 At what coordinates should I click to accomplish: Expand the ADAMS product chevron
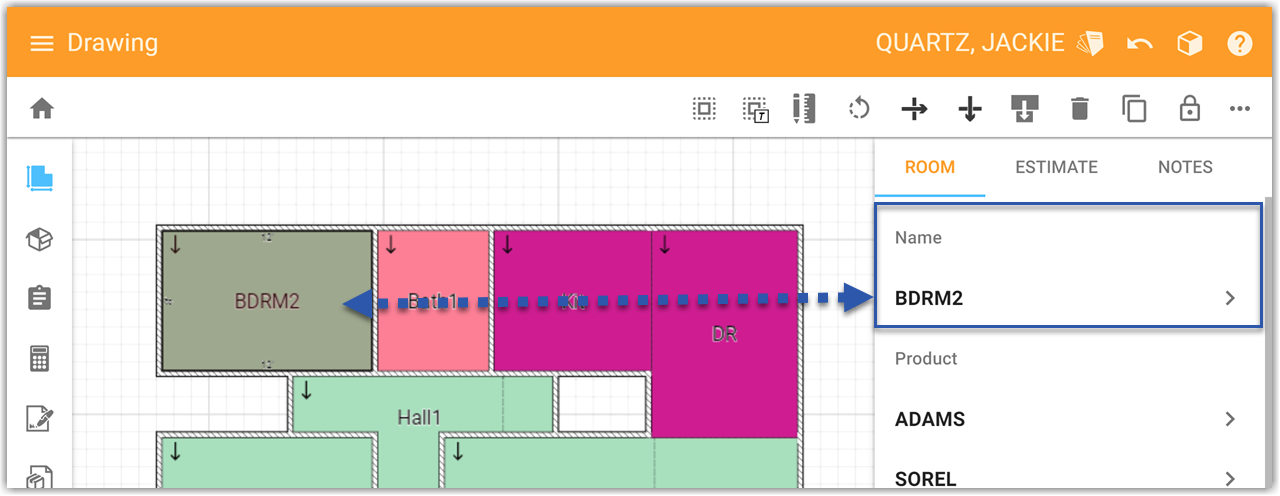[1231, 419]
